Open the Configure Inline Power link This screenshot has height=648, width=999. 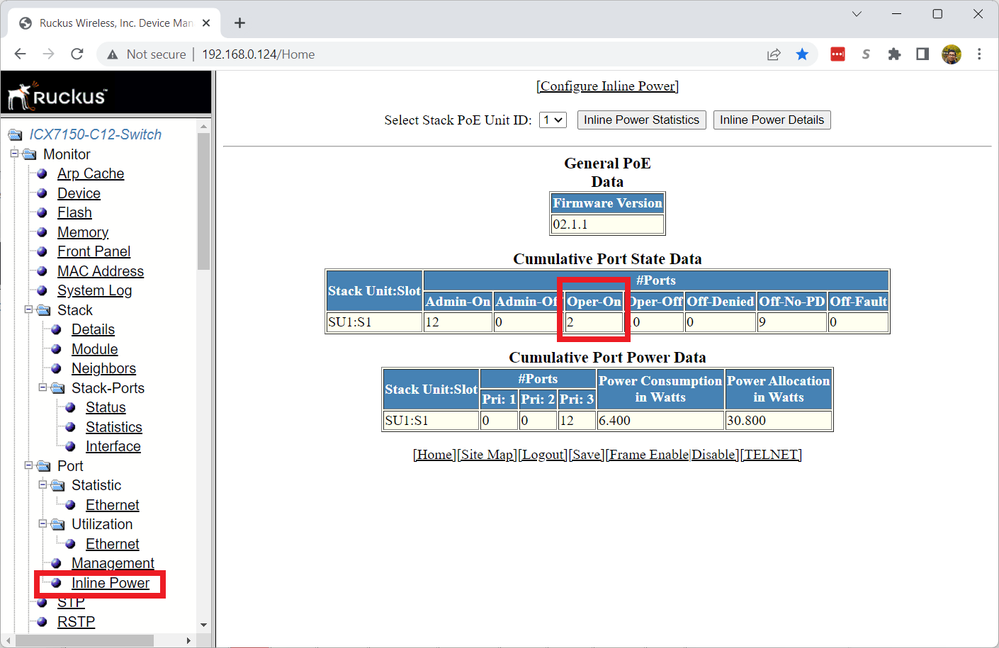(x=608, y=86)
